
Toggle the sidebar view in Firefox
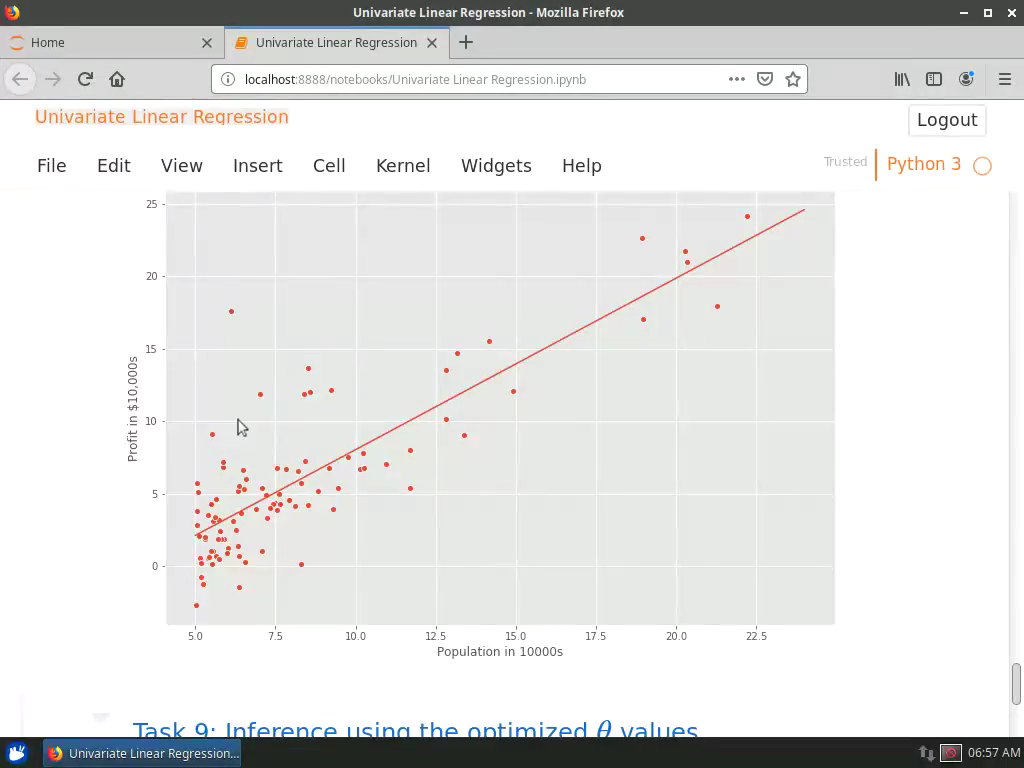click(x=933, y=79)
